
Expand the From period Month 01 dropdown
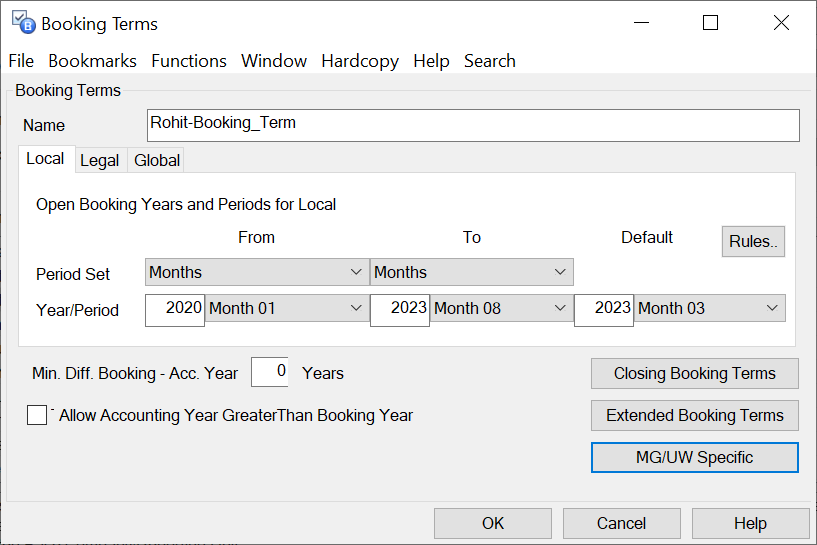[x=286, y=309]
